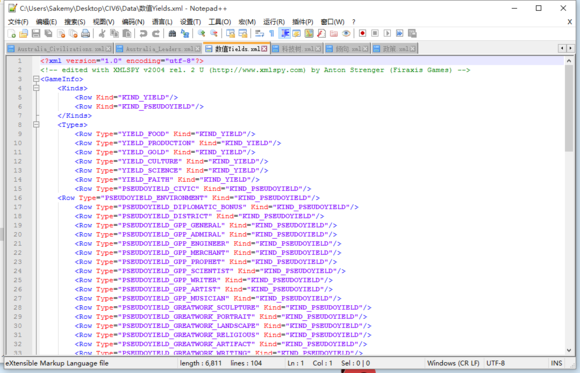Collapse the Types fold marker
The height and width of the screenshot is (373, 580).
36,125
